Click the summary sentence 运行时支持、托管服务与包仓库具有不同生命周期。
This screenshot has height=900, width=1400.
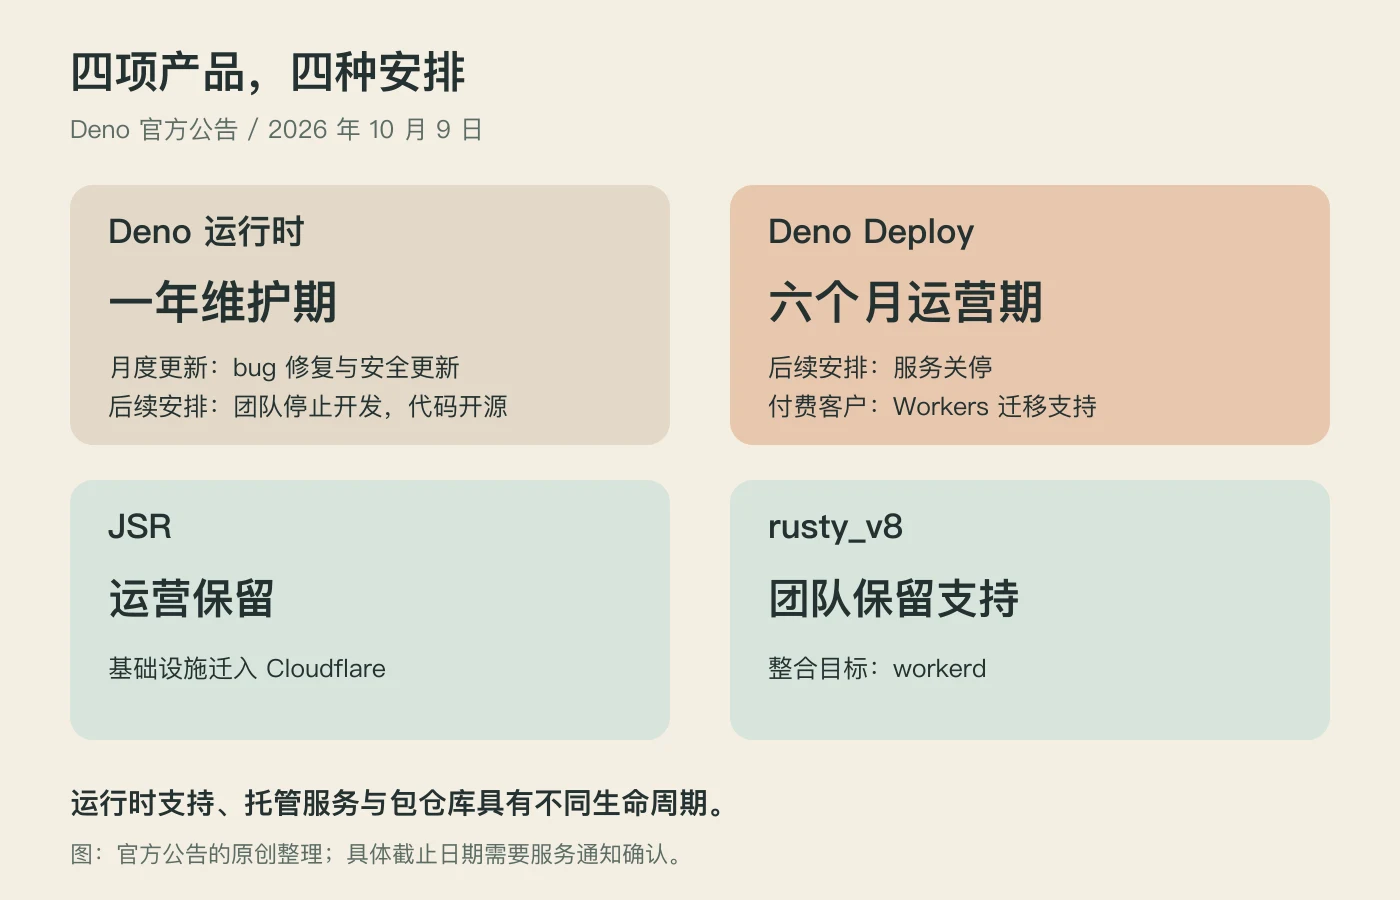click(399, 803)
